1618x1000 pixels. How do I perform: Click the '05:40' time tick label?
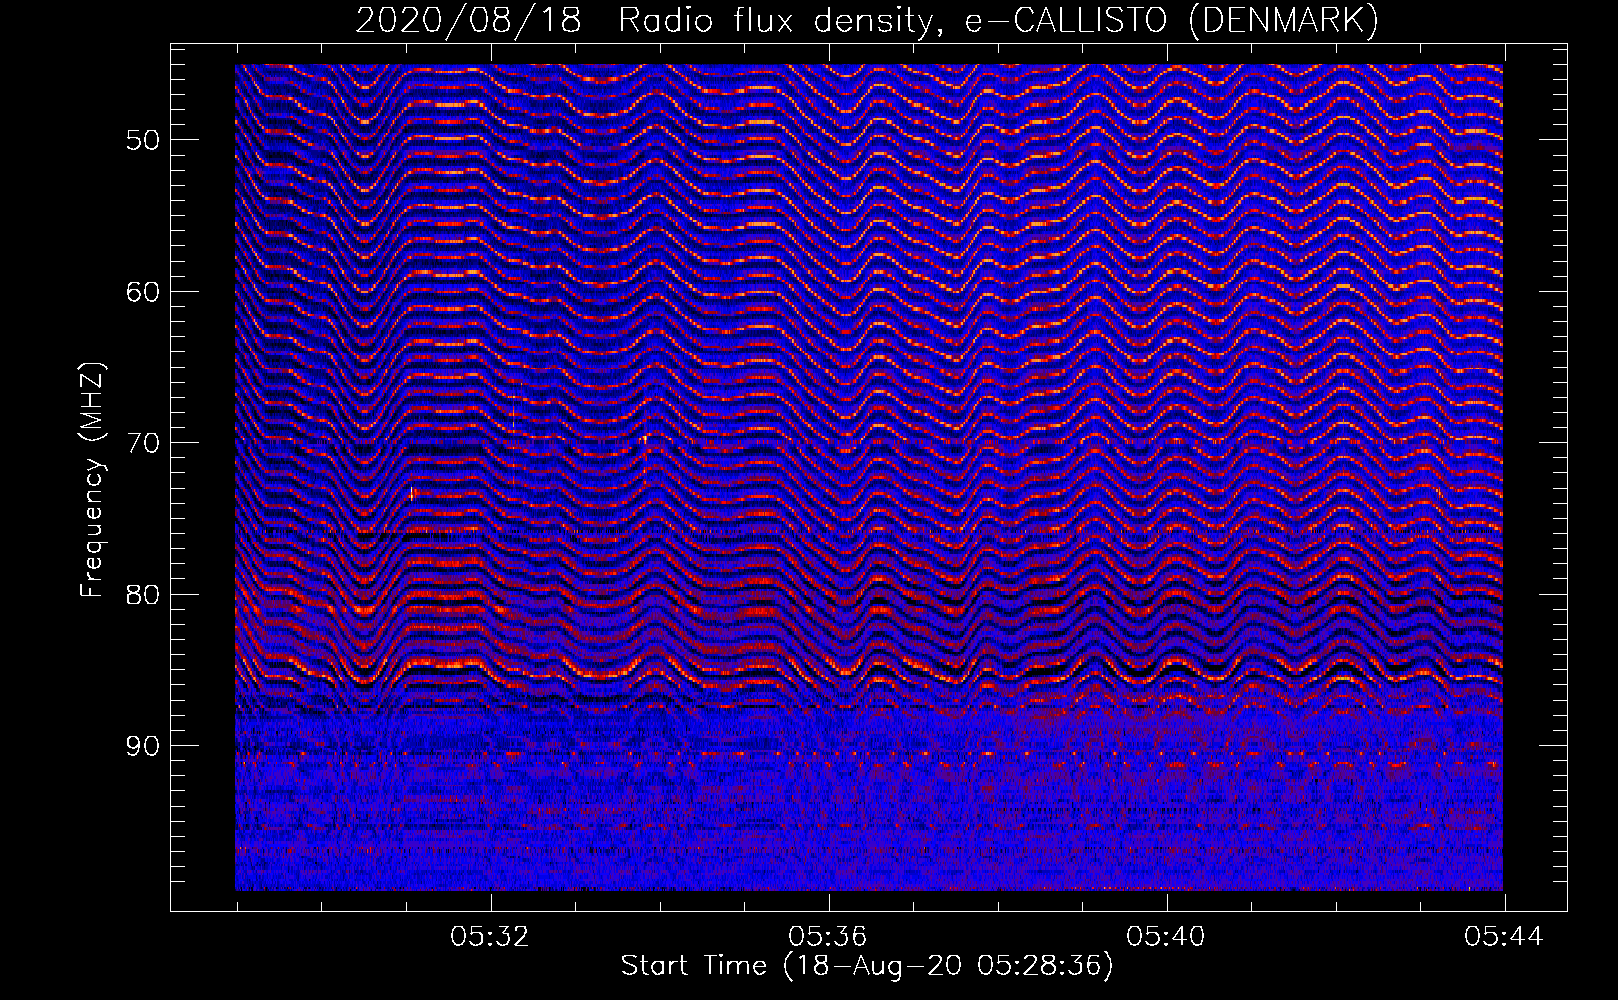pos(1166,937)
